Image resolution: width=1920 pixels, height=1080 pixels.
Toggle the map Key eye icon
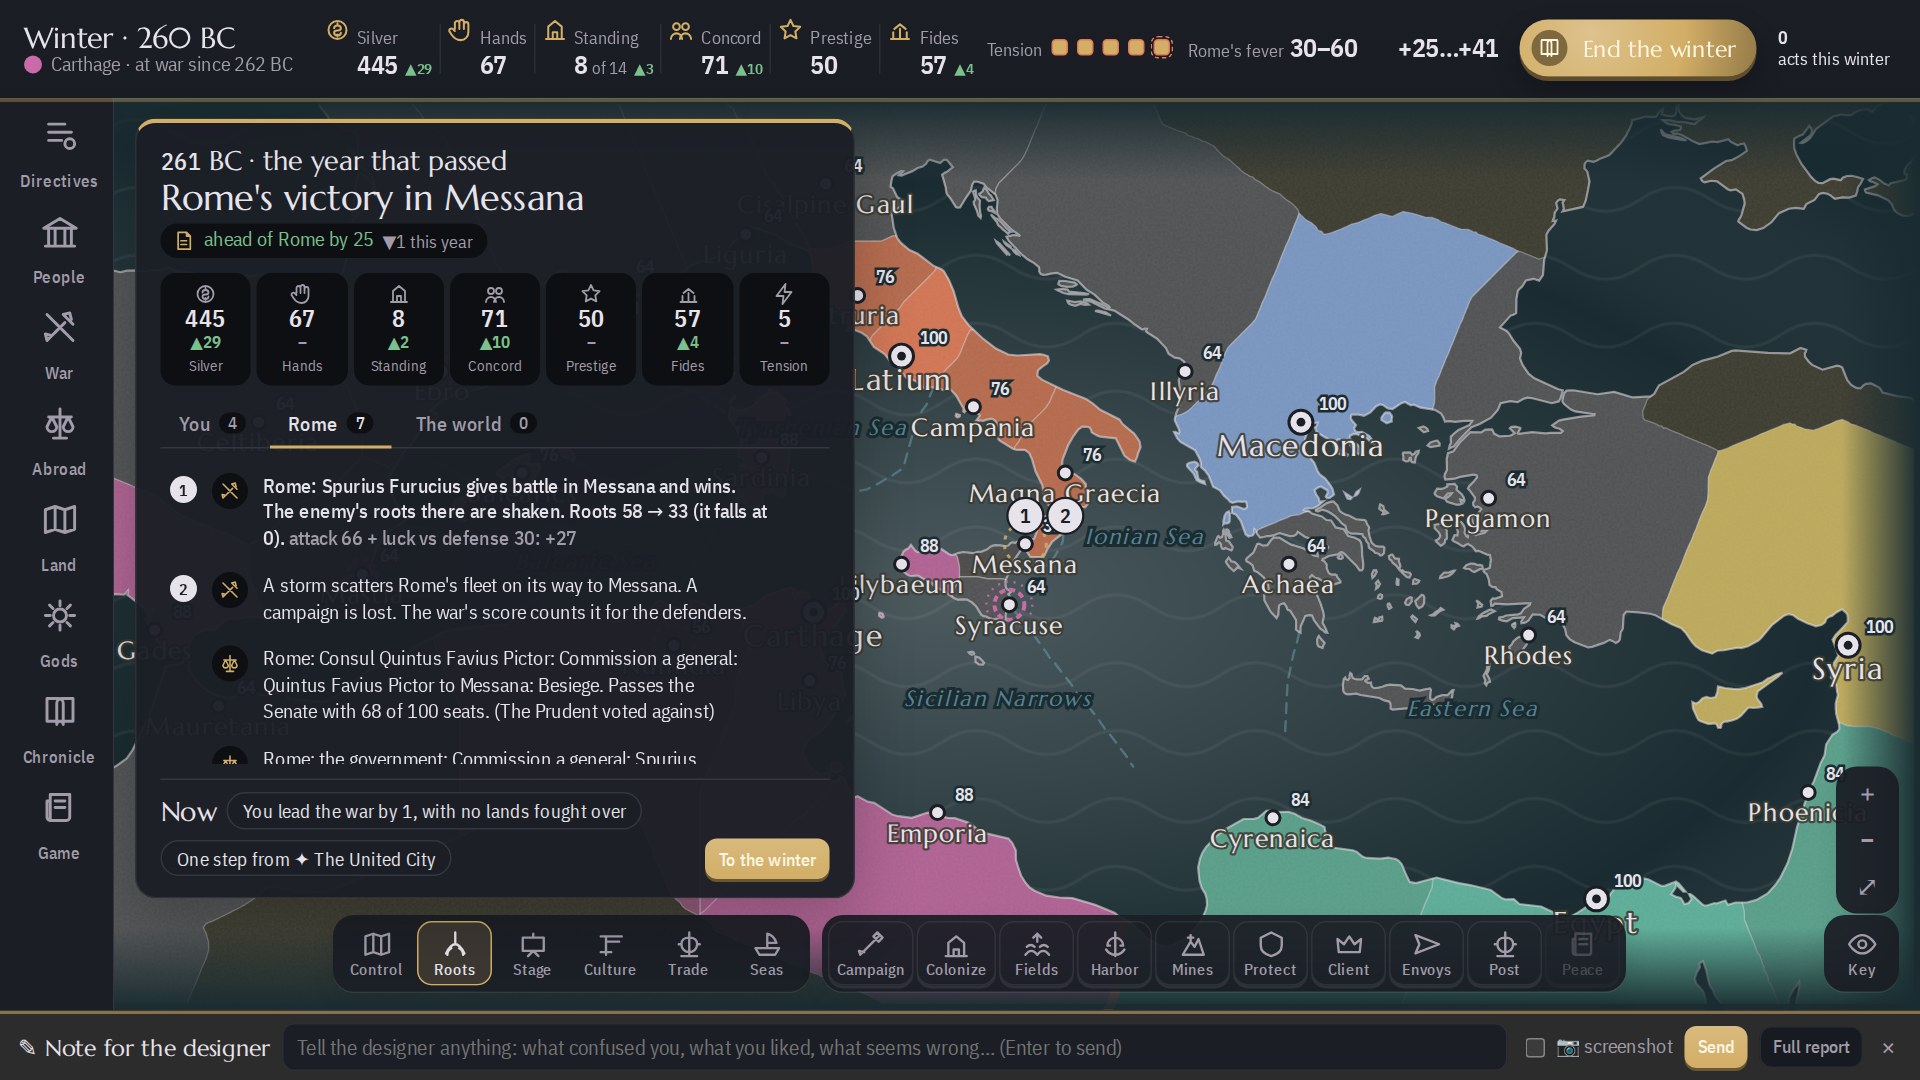(1861, 953)
